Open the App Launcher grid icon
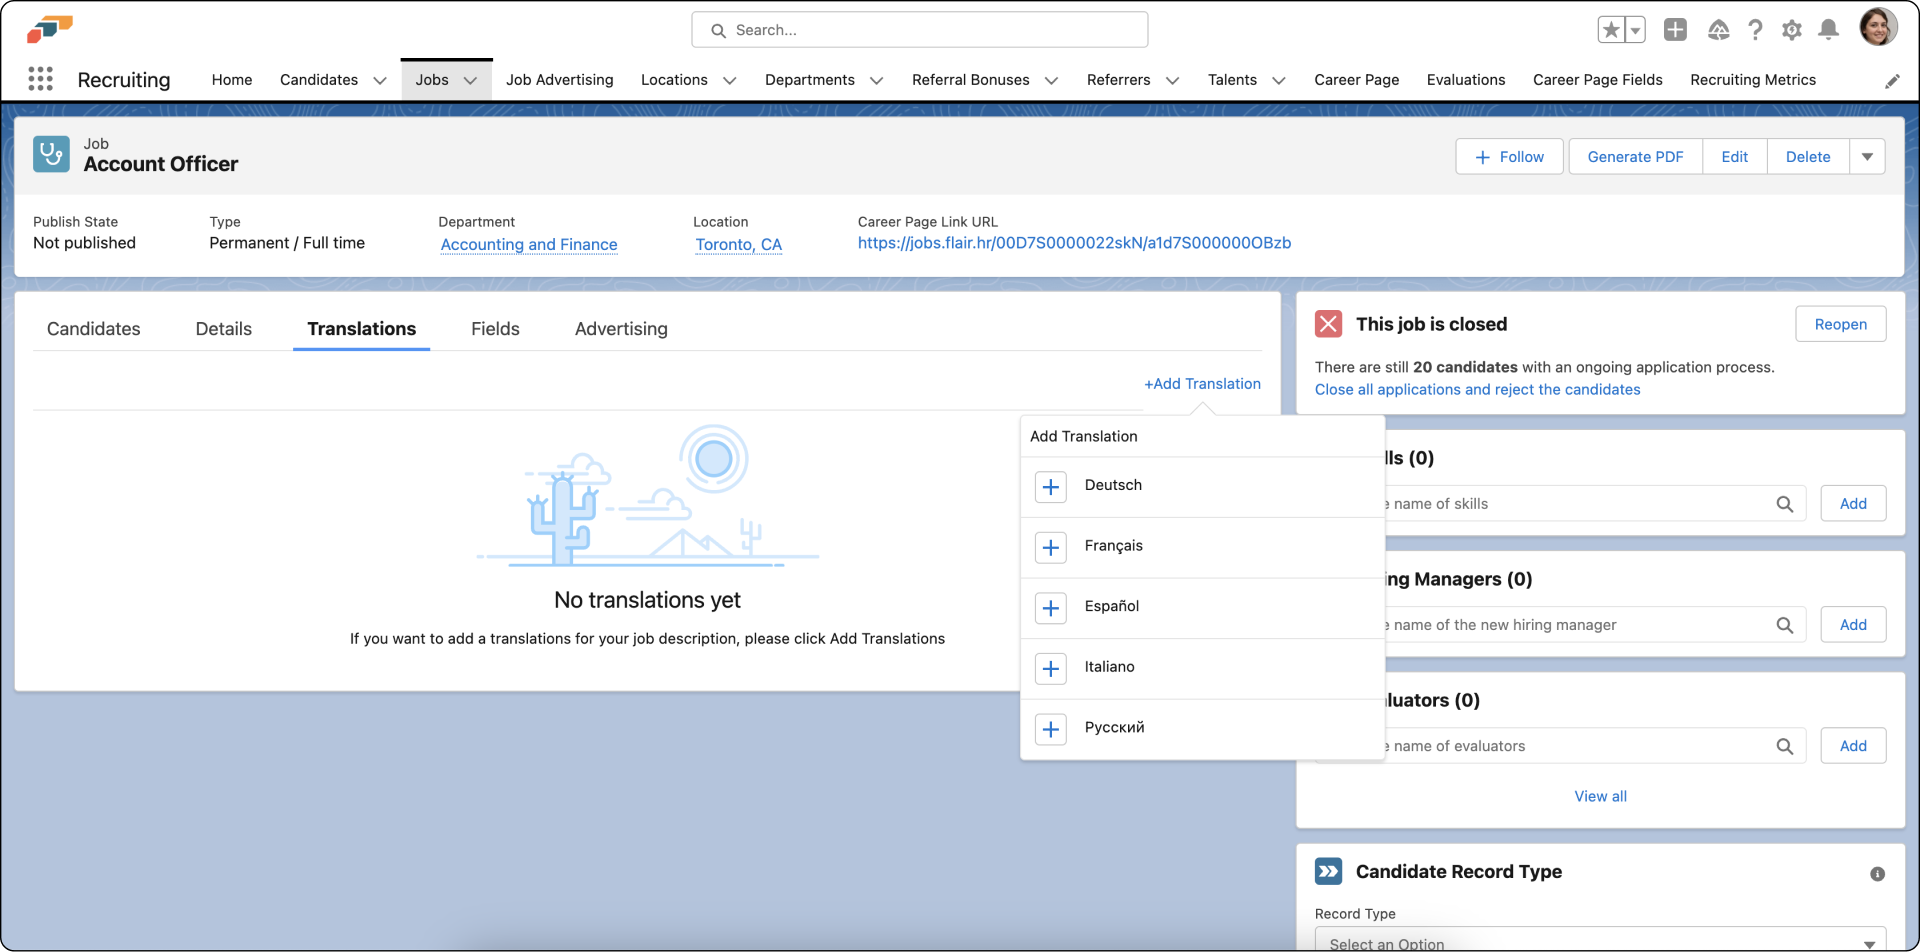1920x952 pixels. coord(40,79)
